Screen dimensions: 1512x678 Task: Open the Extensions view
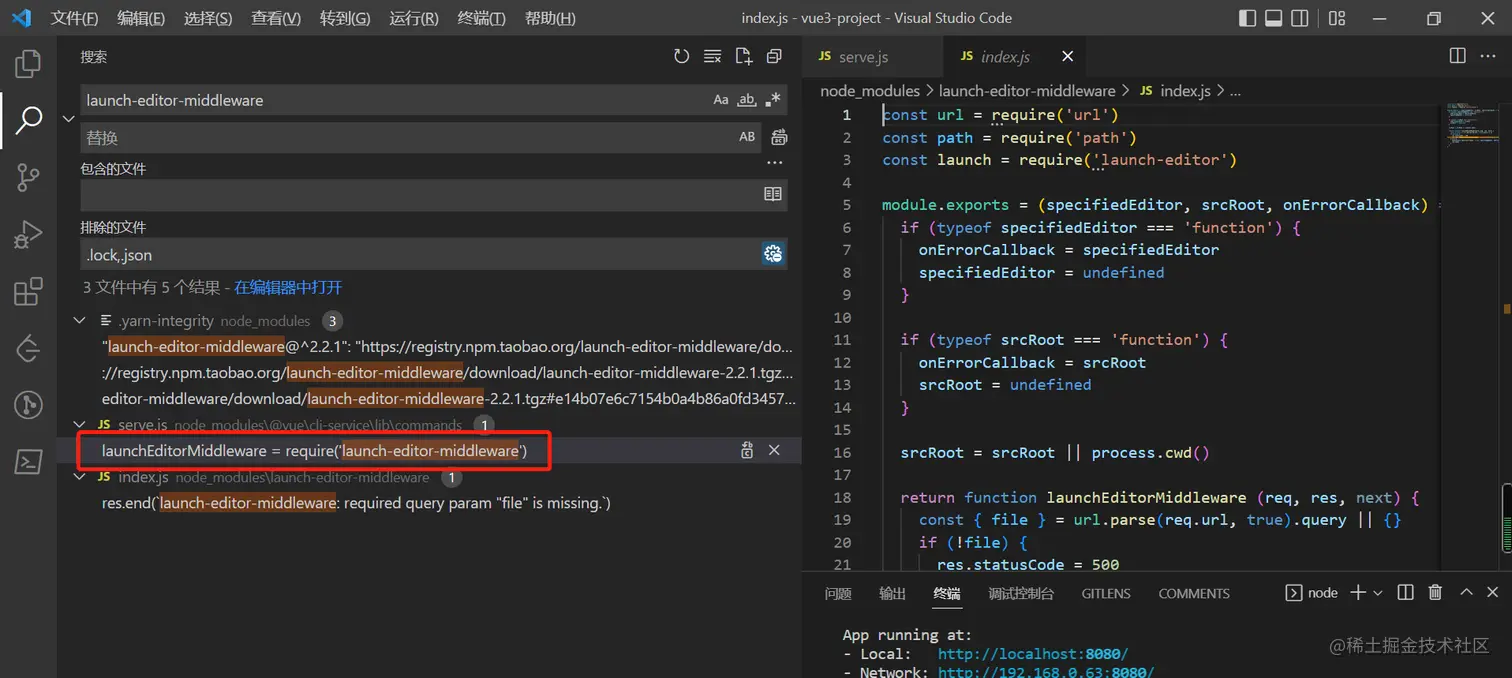[28, 292]
